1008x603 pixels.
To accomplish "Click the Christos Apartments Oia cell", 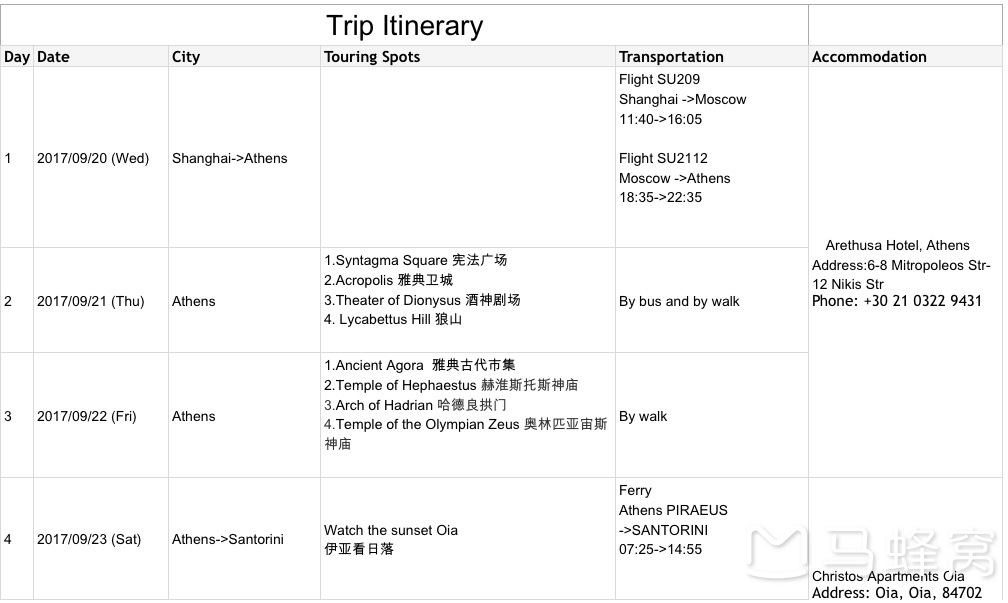I will click(904, 580).
